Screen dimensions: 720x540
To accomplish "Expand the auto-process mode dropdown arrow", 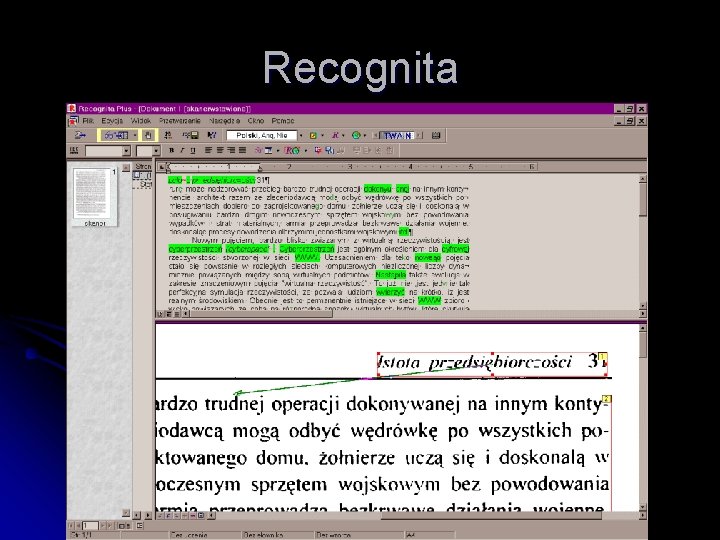I will point(135,135).
